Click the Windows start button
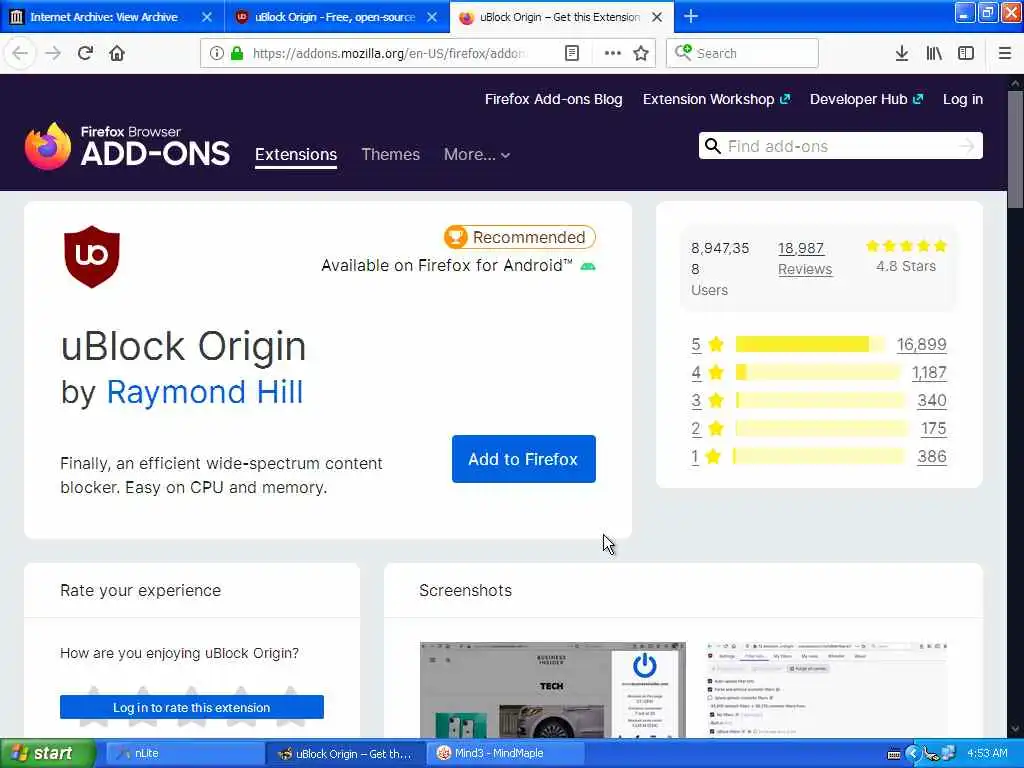This screenshot has height=768, width=1024. click(47, 753)
